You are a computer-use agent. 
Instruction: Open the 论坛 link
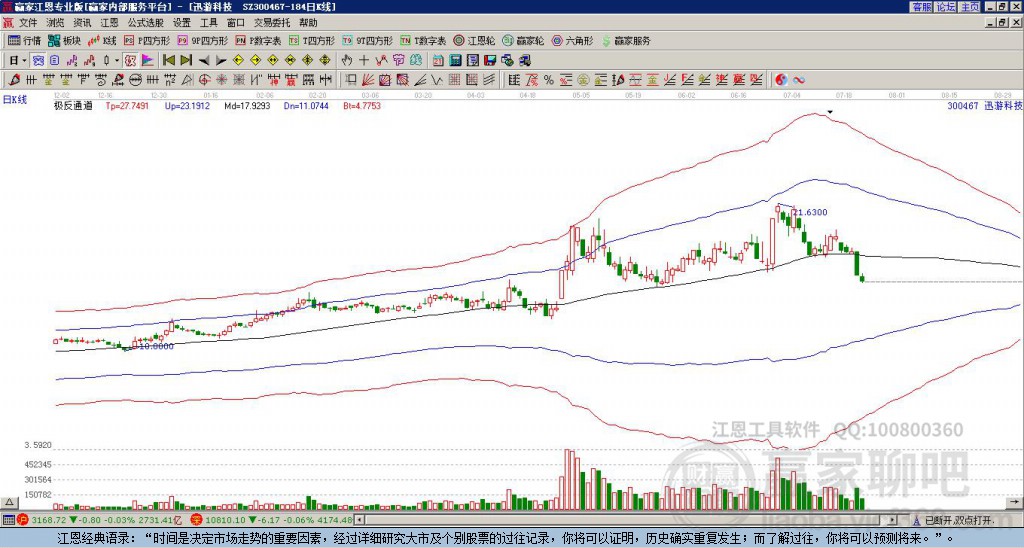(x=946, y=7)
